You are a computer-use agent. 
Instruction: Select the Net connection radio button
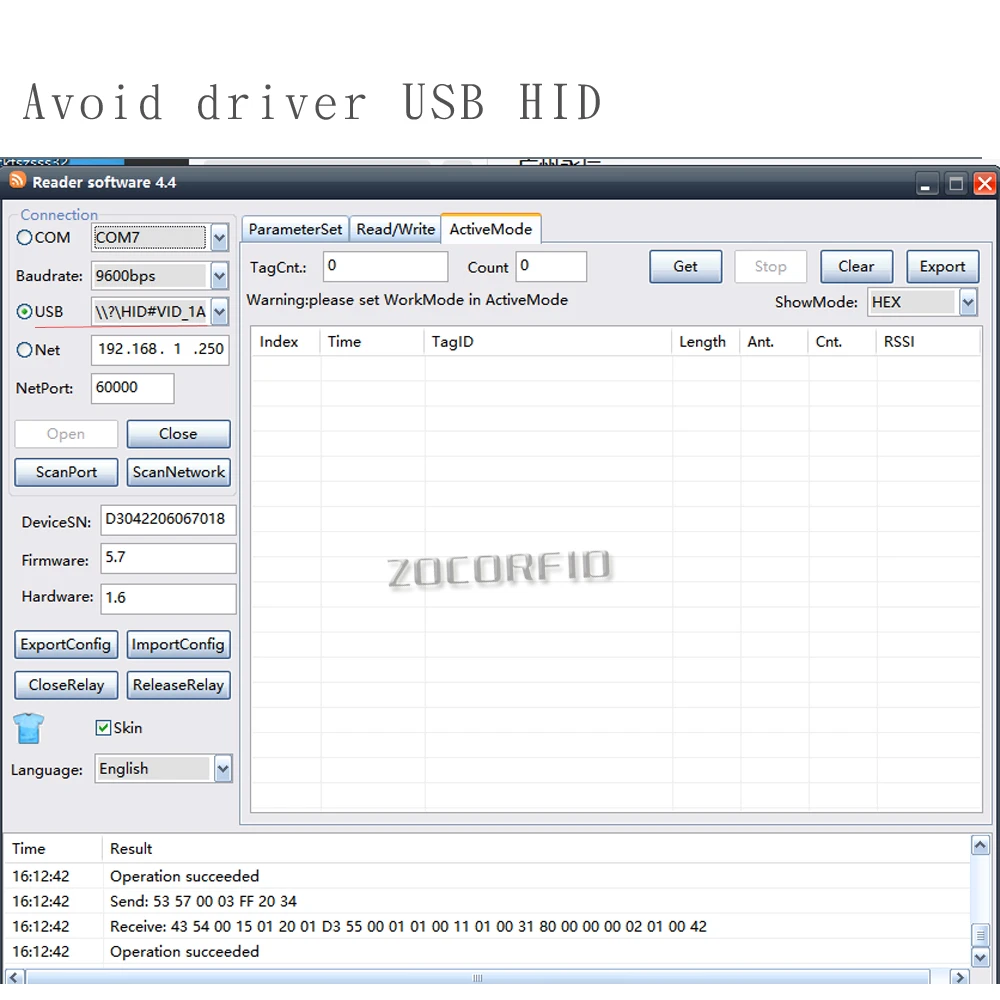[24, 349]
